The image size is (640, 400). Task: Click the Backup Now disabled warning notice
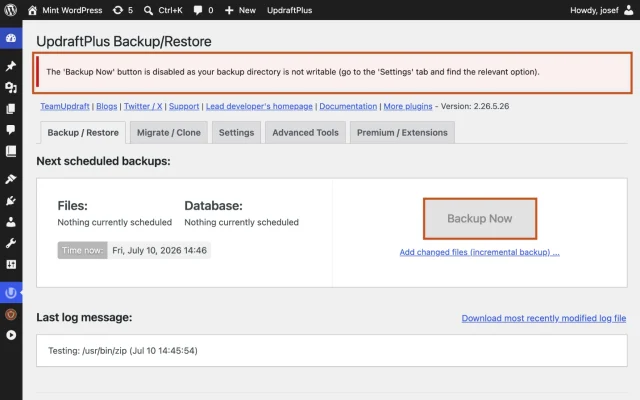coord(333,73)
